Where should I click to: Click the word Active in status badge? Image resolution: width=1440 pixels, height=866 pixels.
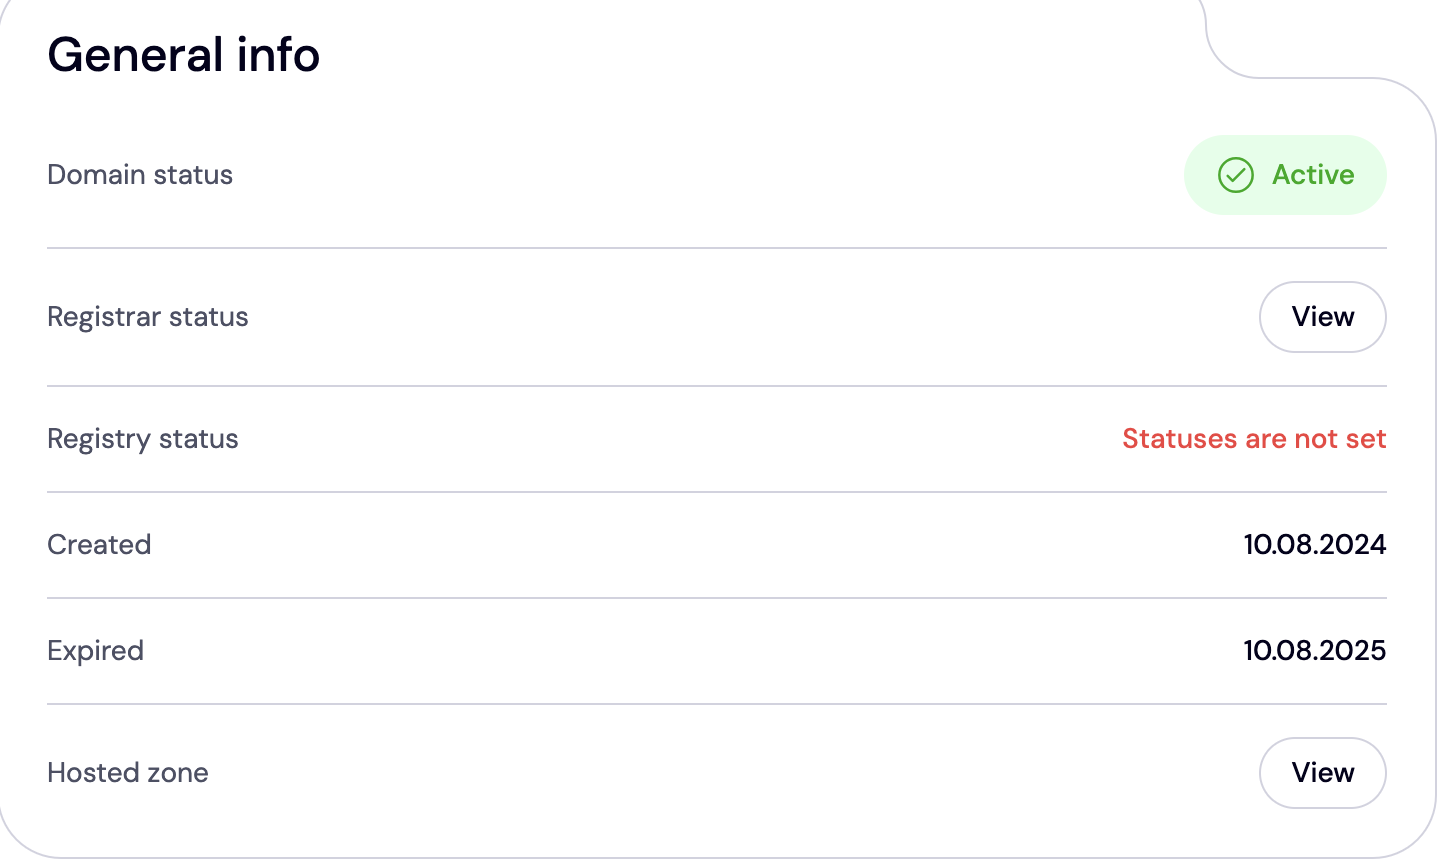pos(1313,175)
